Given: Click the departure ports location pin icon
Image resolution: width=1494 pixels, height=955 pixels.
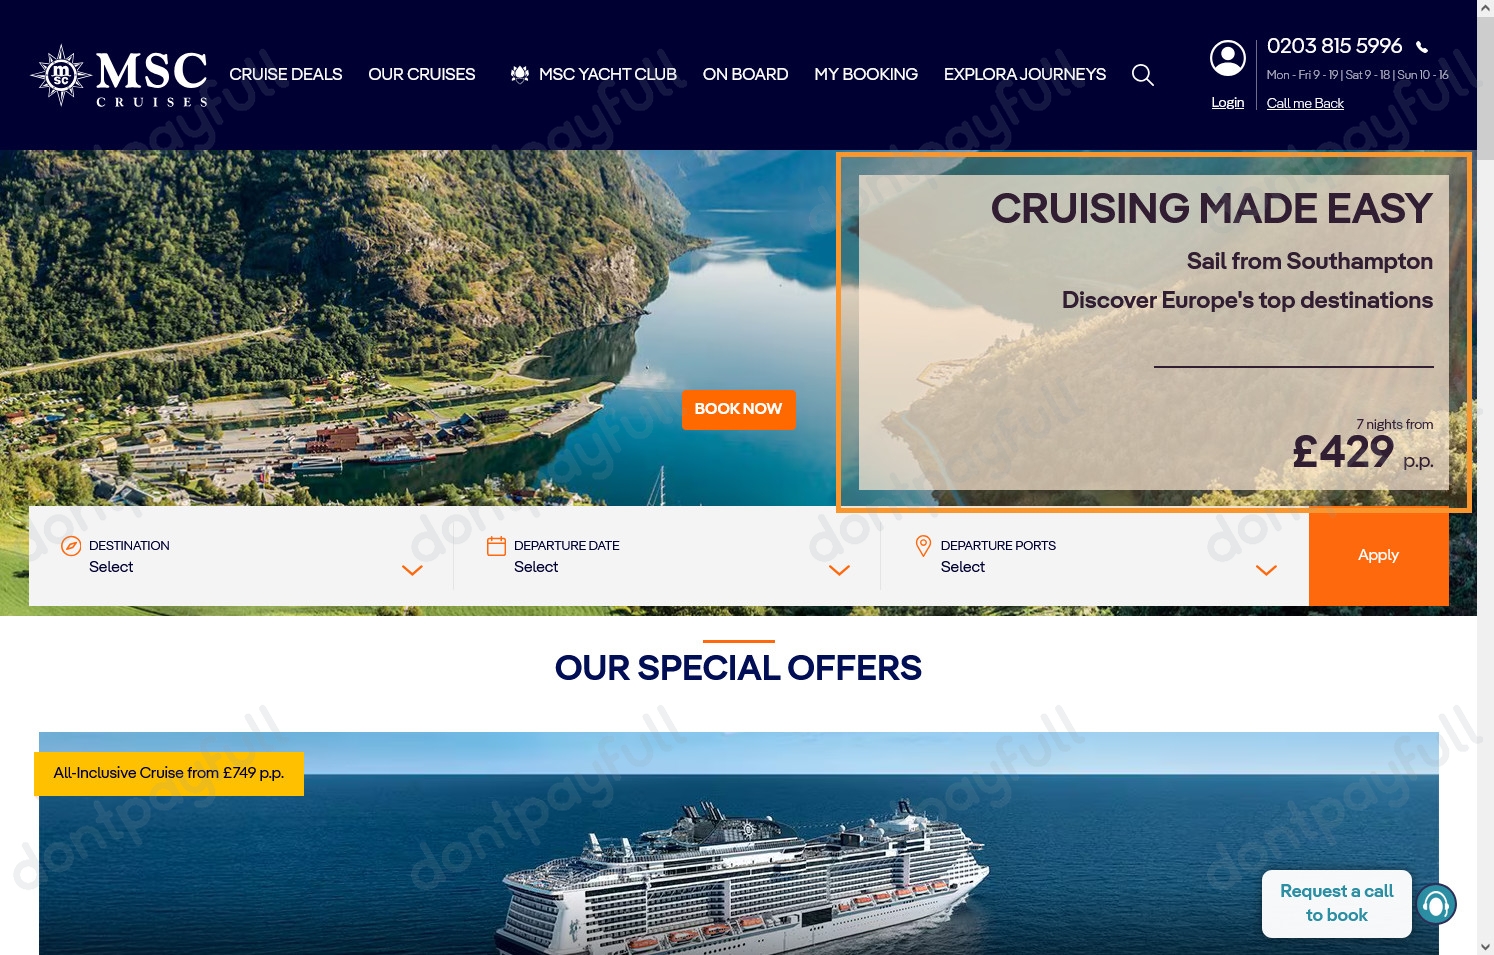Looking at the screenshot, I should pos(923,546).
